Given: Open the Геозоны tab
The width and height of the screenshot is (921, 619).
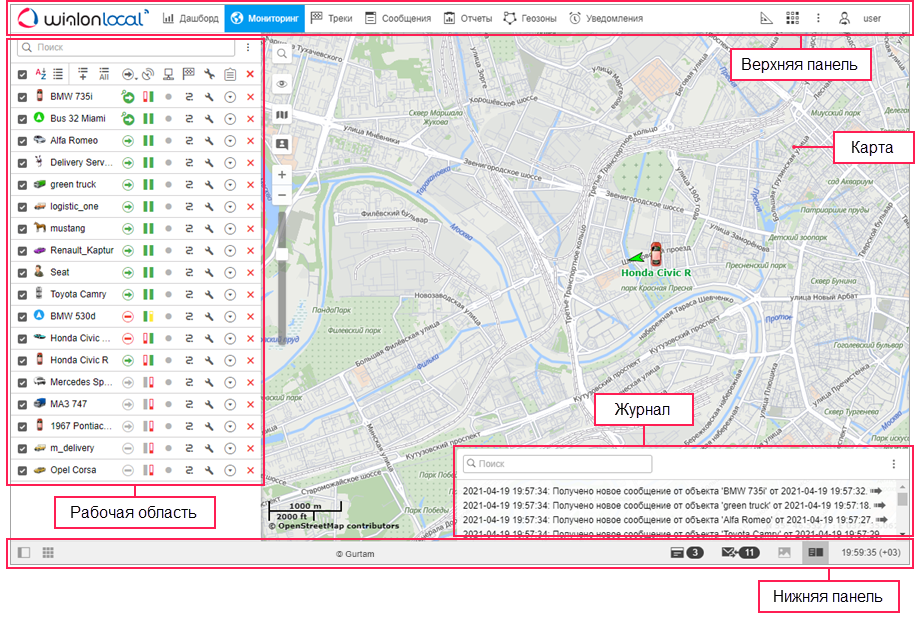Looking at the screenshot, I should (530, 18).
